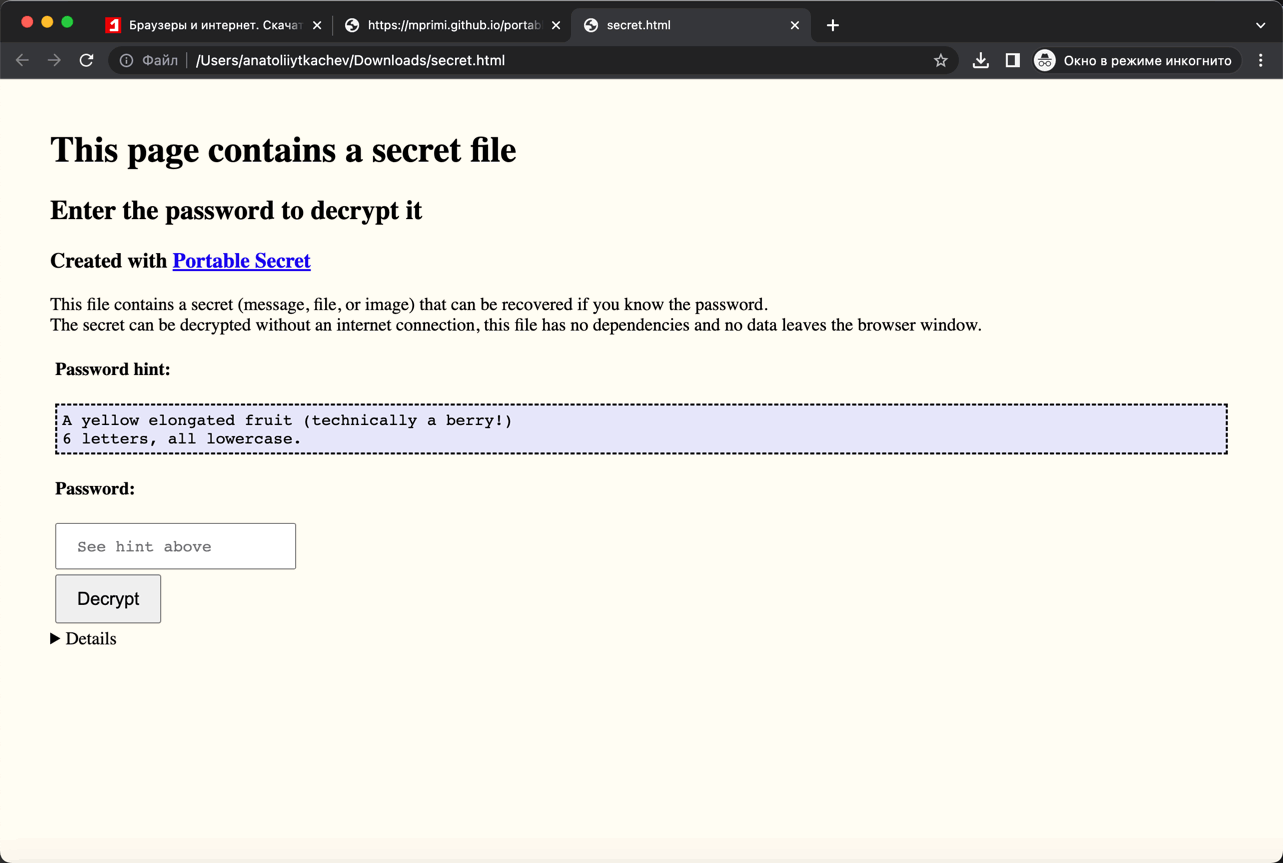Open the Portable Secret link
The height and width of the screenshot is (863, 1283).
pos(241,261)
